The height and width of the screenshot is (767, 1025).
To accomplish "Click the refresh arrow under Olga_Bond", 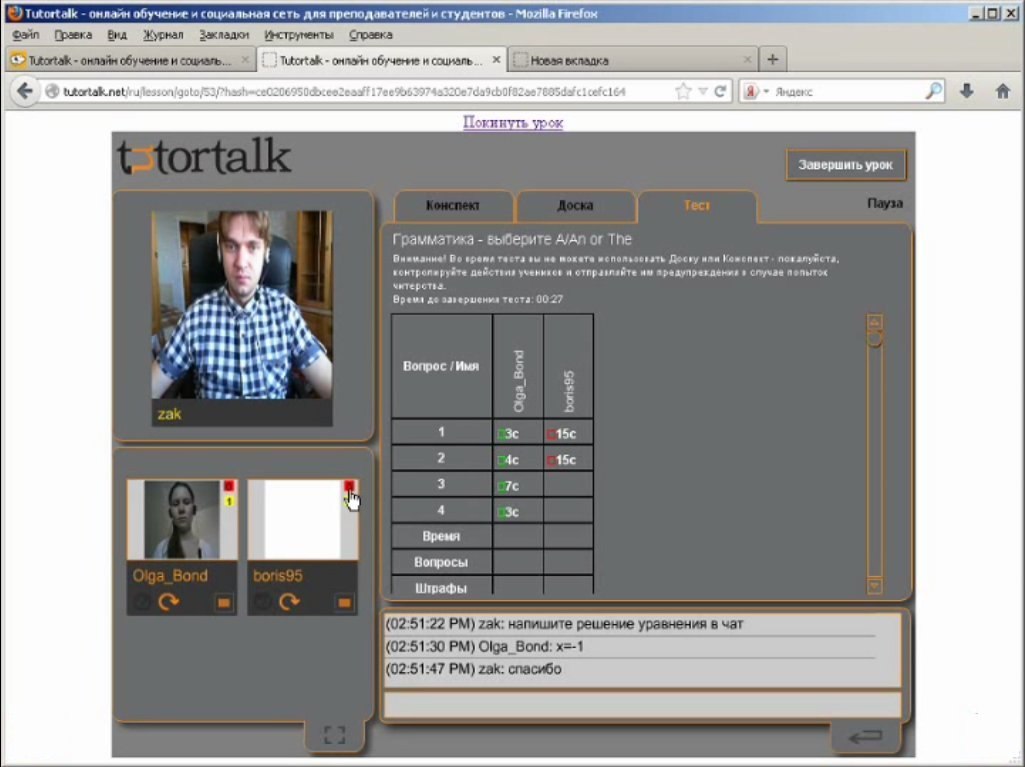I will point(169,602).
